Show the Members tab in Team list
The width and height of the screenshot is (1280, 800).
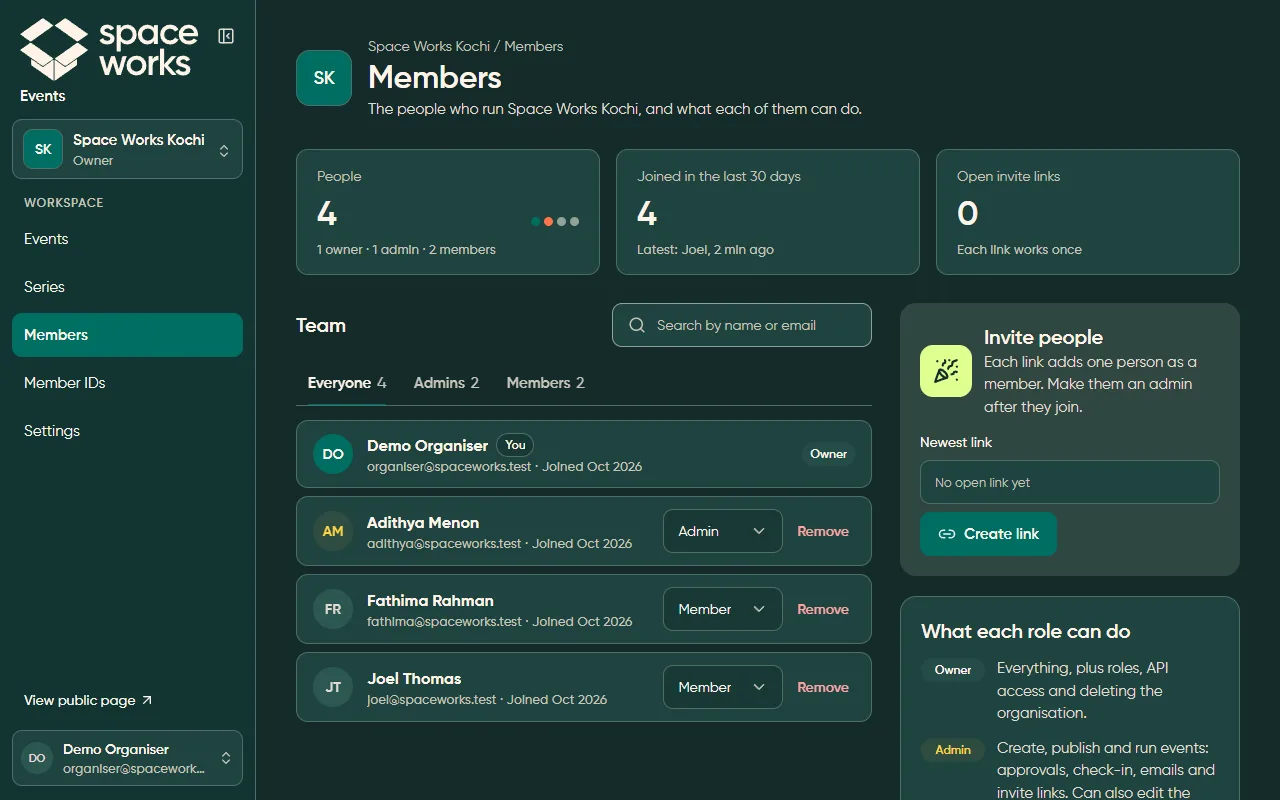pos(545,383)
